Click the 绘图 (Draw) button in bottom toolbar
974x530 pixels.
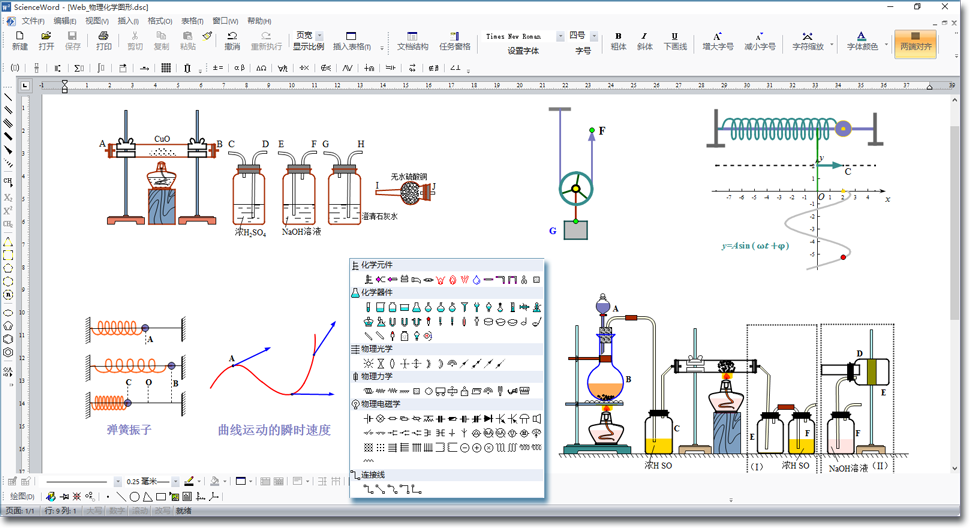pos(20,496)
